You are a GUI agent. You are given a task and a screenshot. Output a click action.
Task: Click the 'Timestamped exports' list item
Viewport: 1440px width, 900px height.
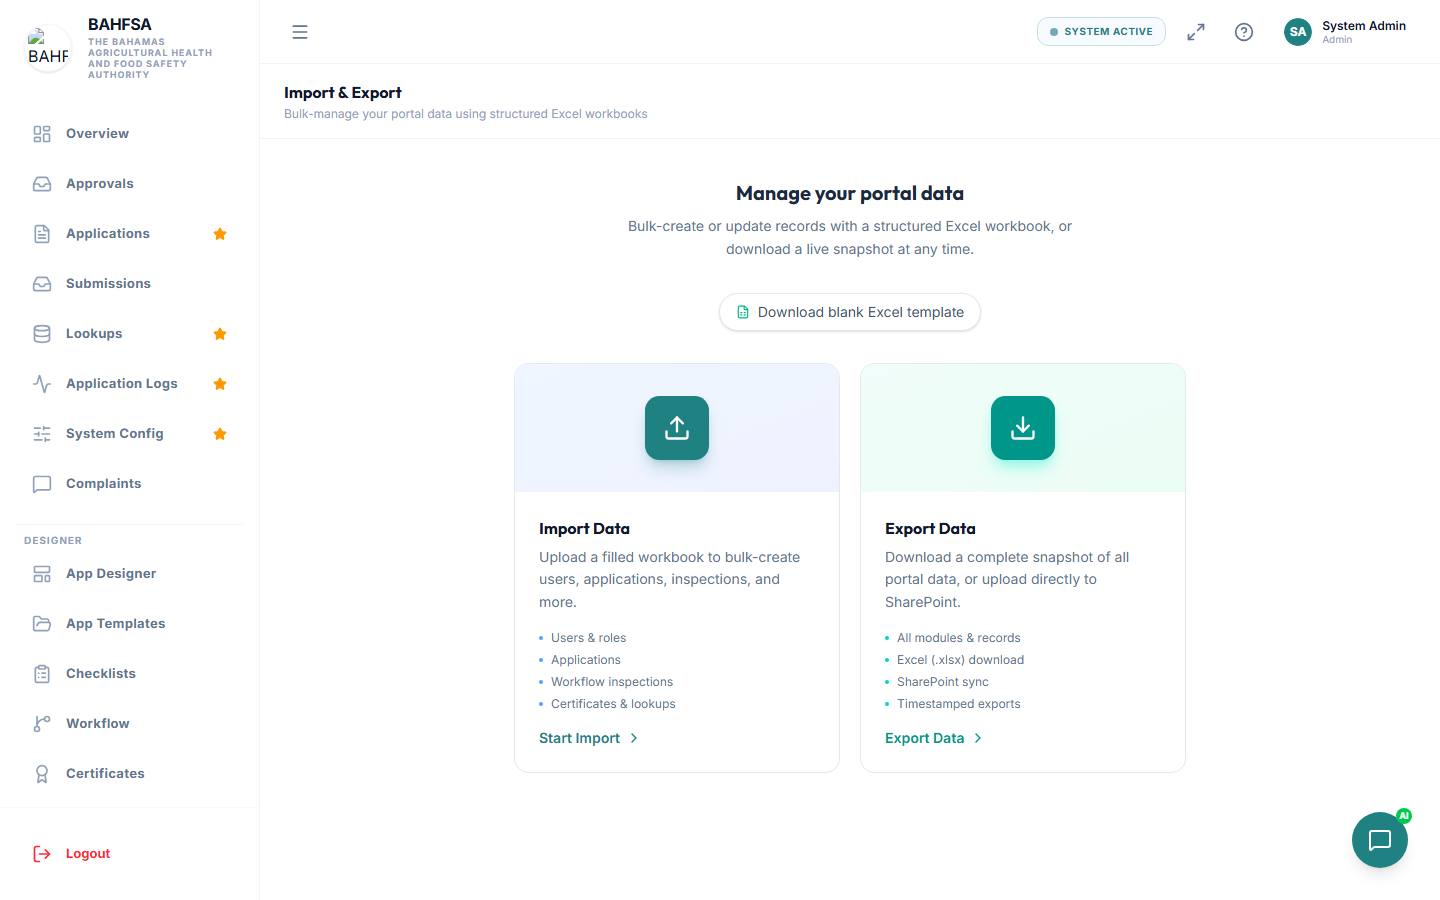959,704
